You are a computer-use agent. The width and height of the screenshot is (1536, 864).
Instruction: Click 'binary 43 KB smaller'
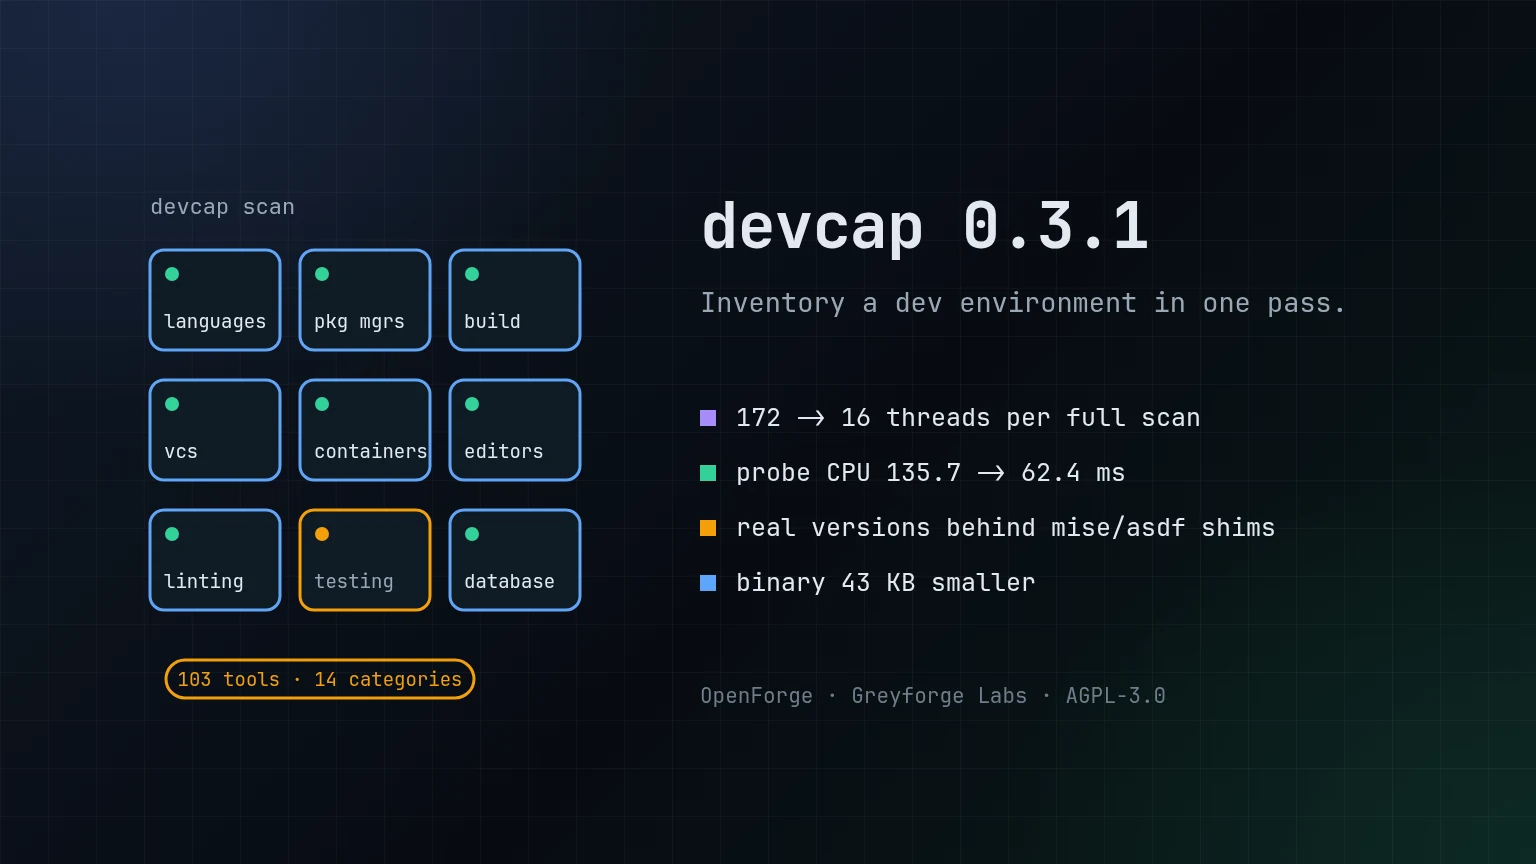pyautogui.click(x=886, y=583)
